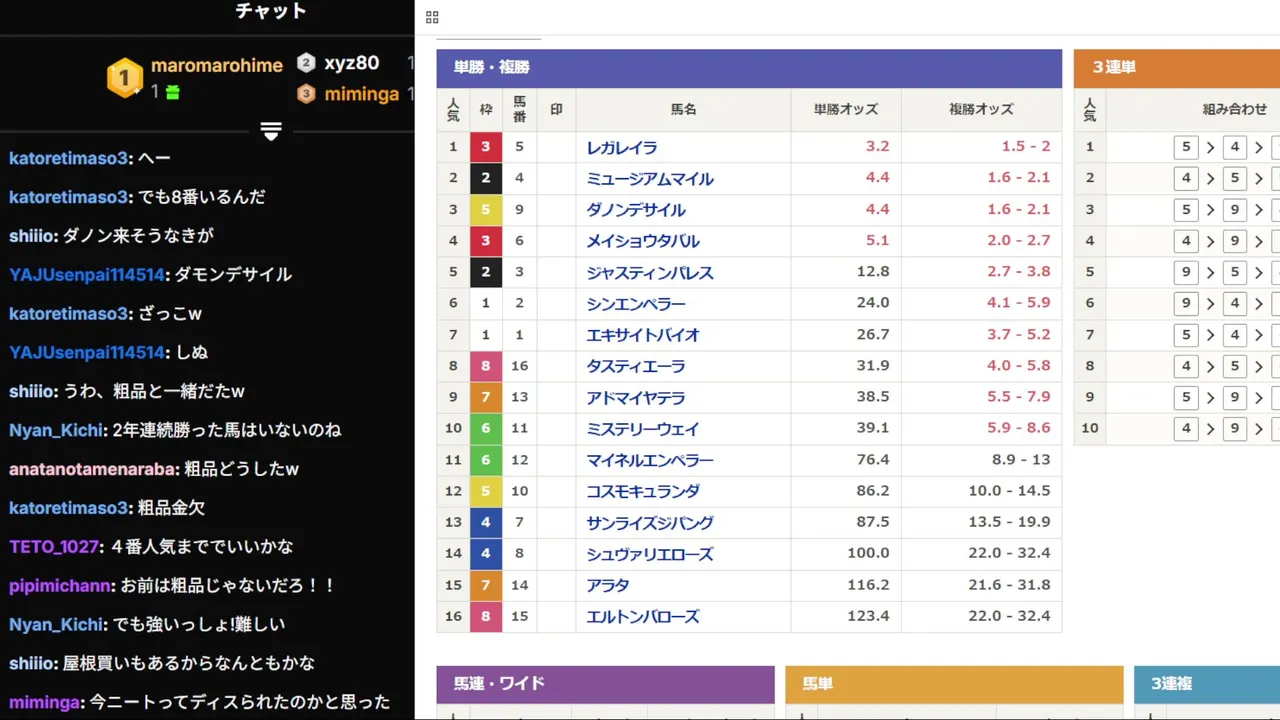Click number box 5 in 3連単 rank 1 row
Screen dimensions: 1280x720
tap(1186, 147)
